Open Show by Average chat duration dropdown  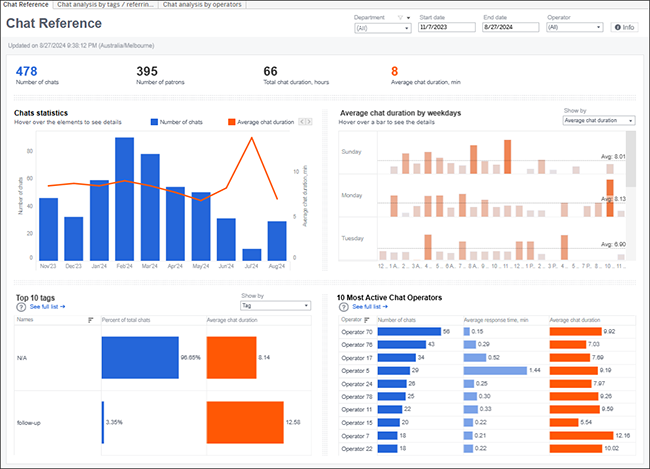pos(599,120)
